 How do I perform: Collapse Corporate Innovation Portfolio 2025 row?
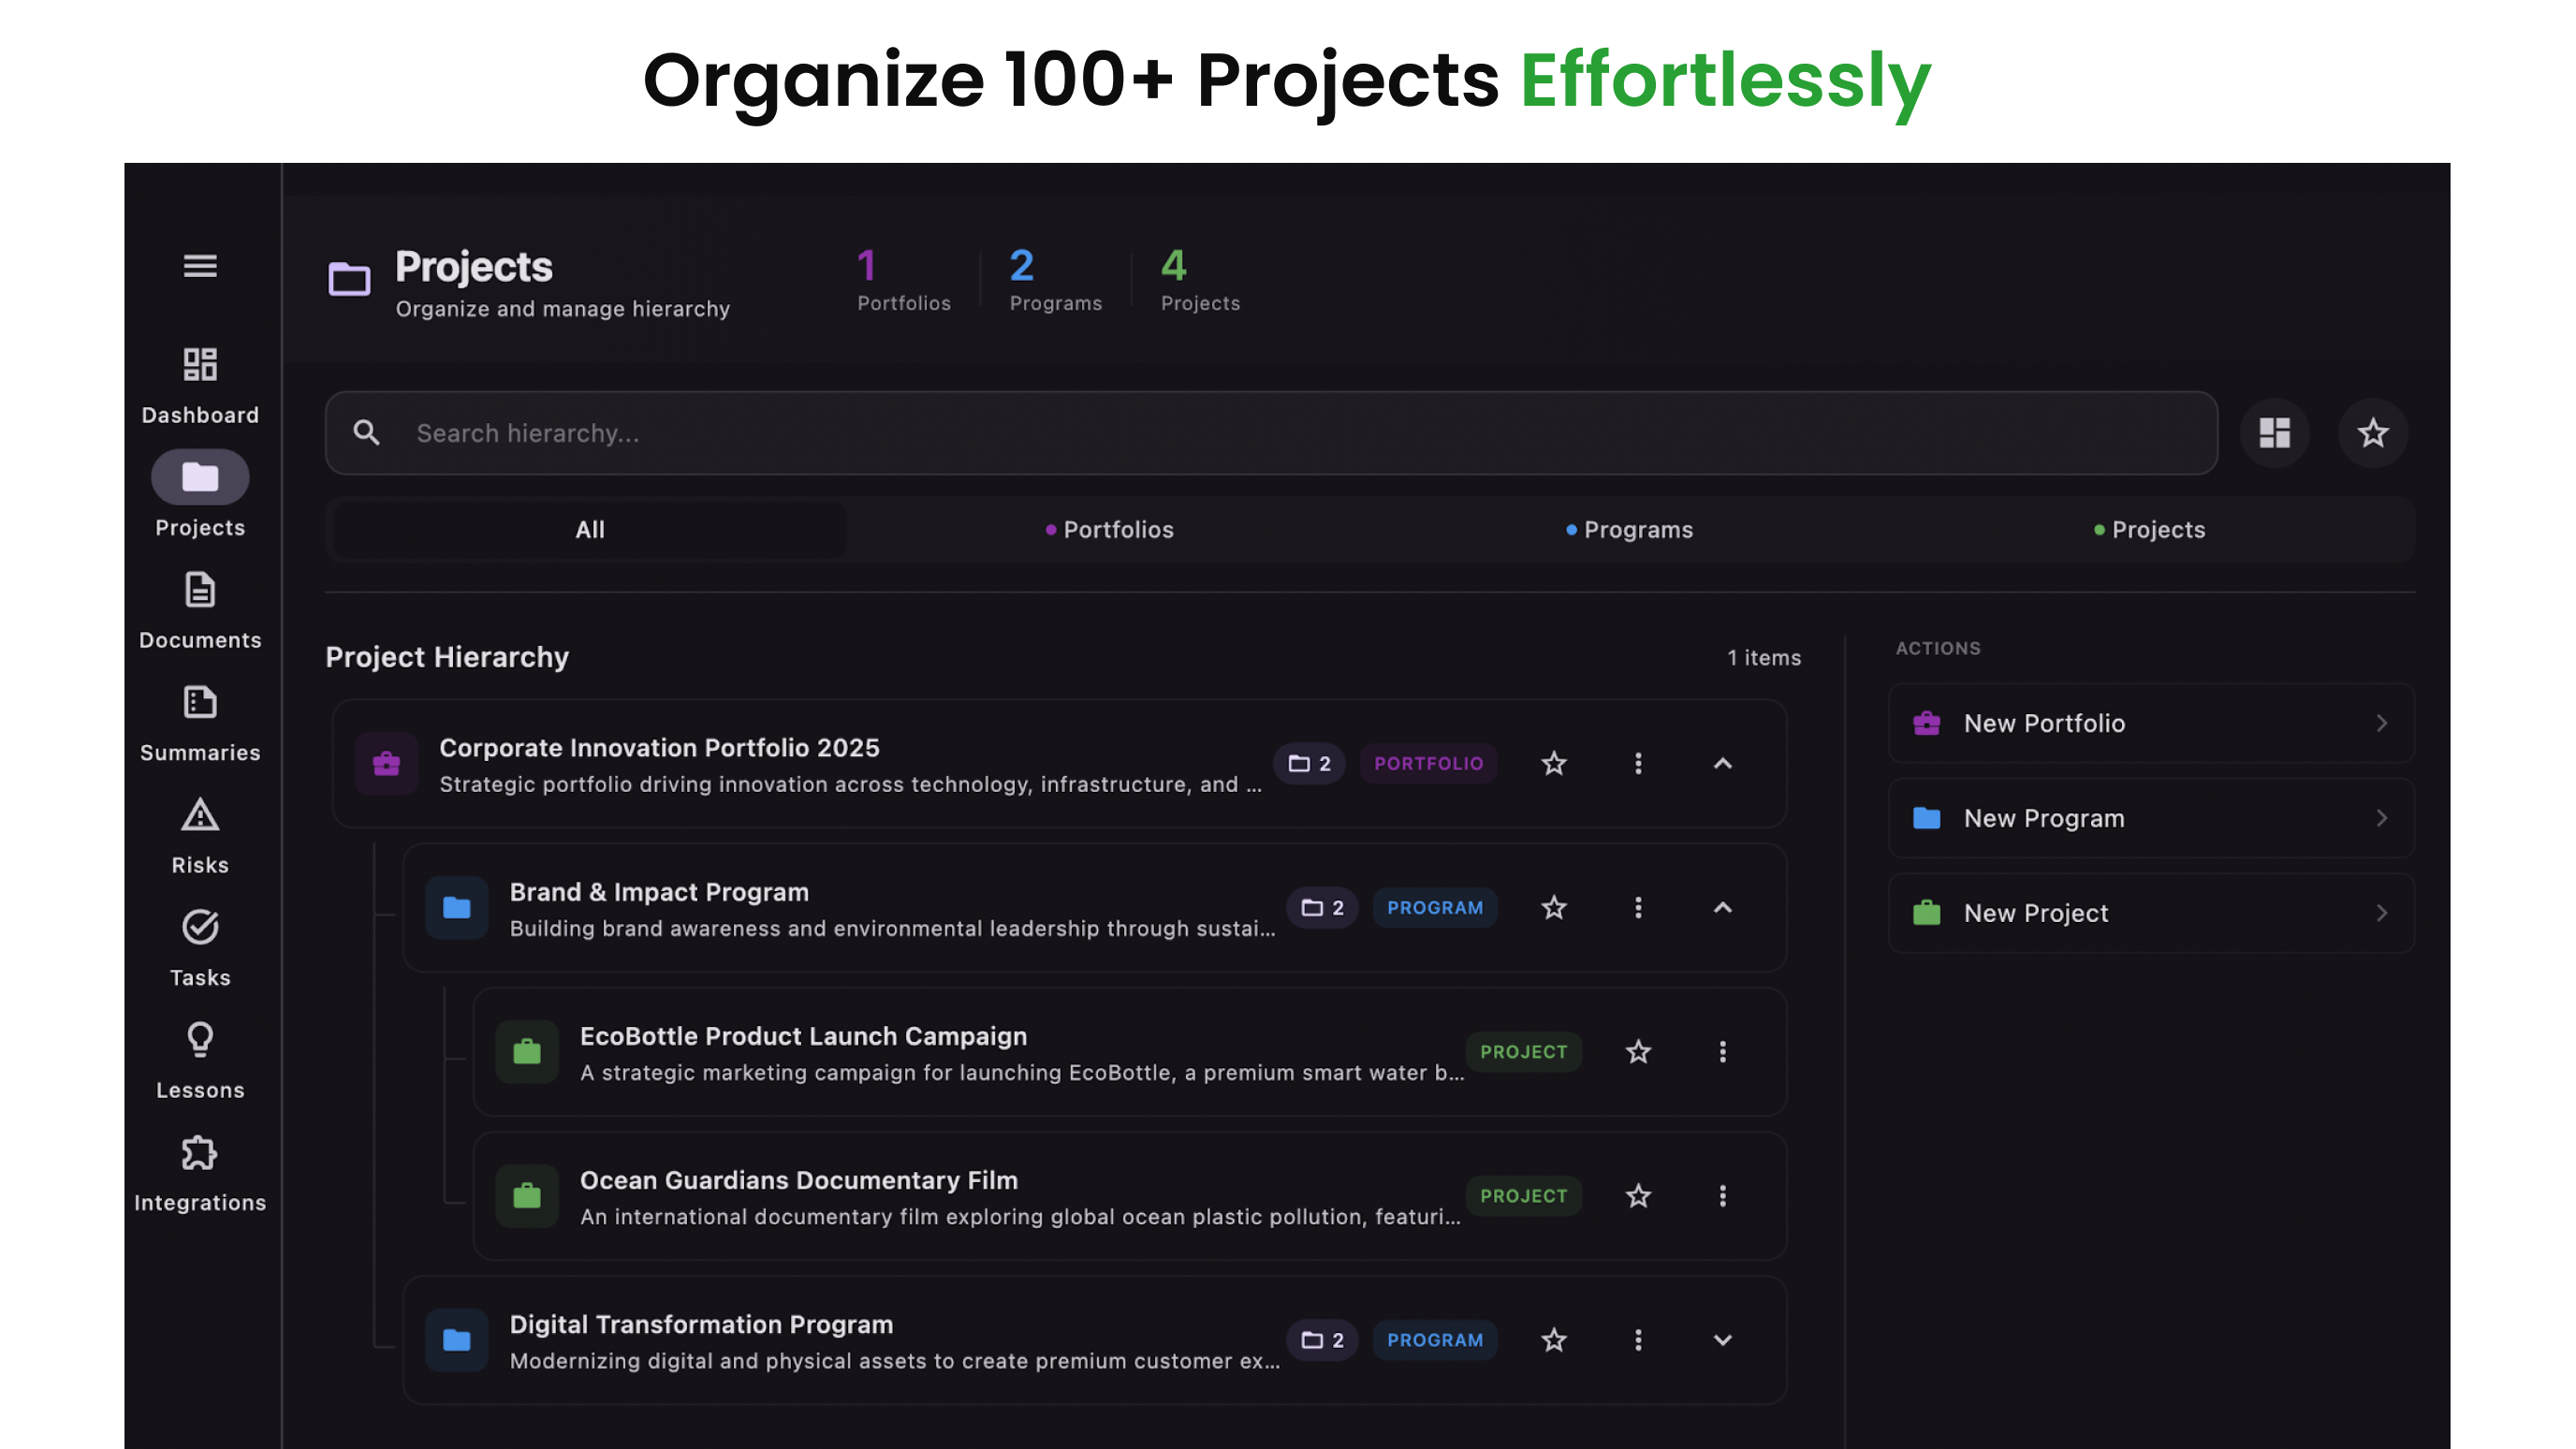click(1722, 764)
